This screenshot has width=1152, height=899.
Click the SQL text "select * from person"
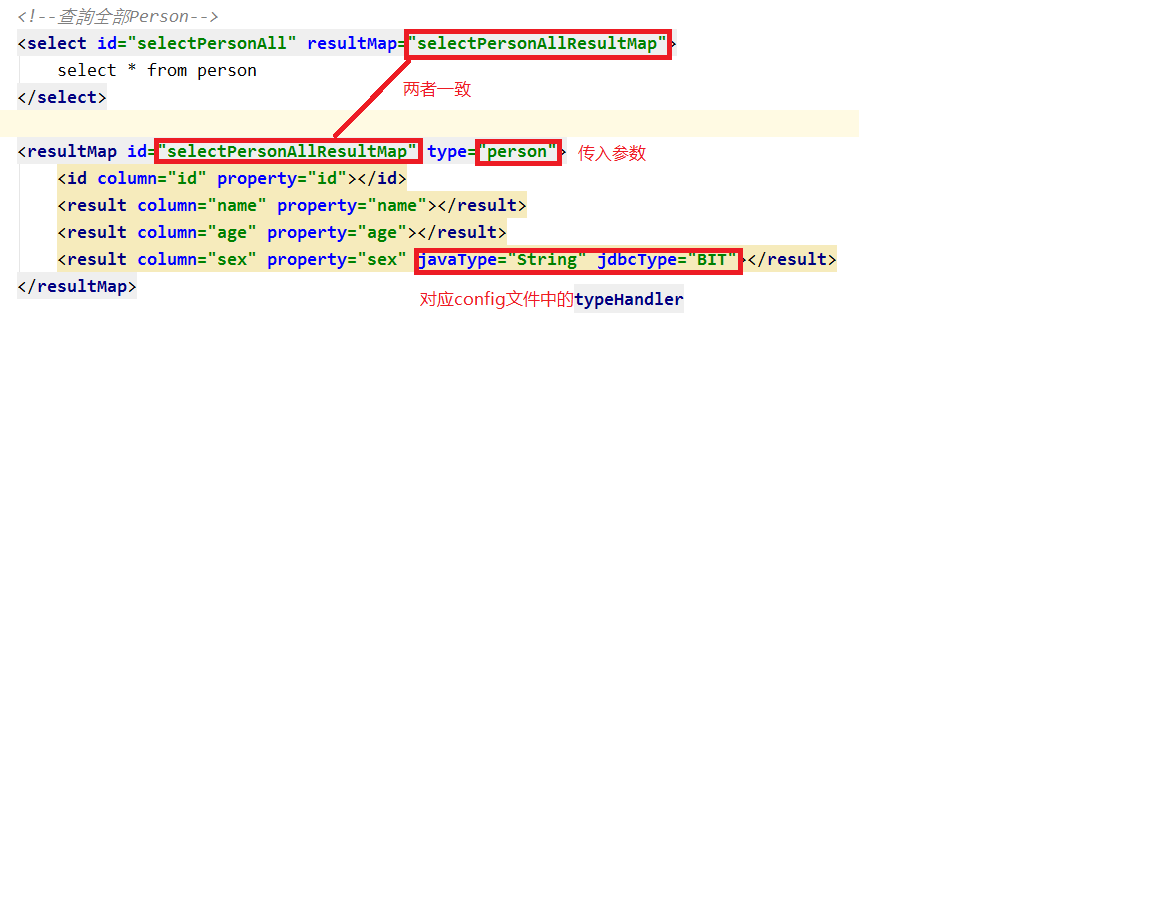157,71
